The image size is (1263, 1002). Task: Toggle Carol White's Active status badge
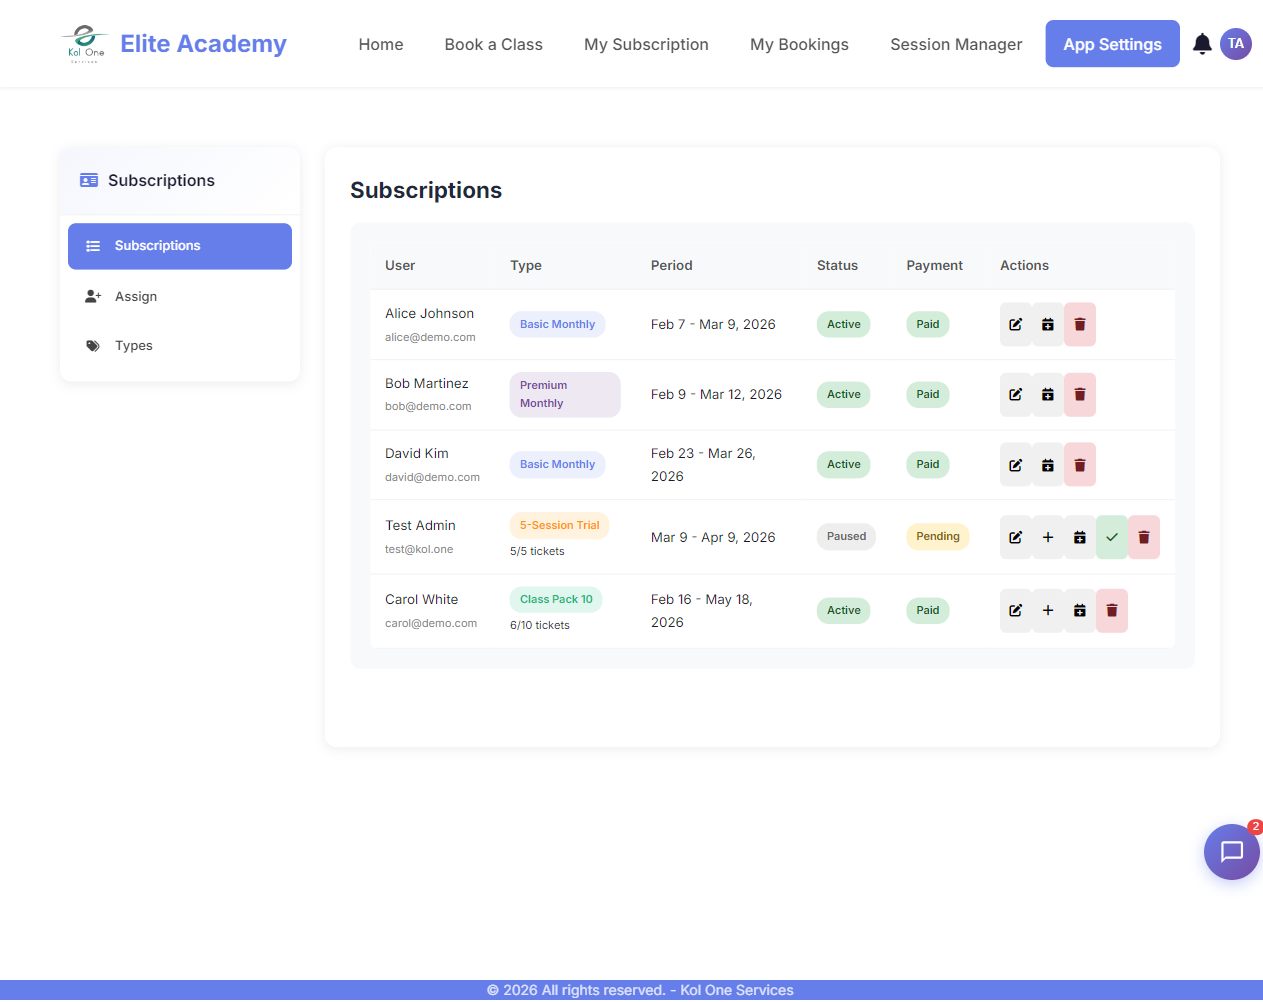tap(843, 610)
